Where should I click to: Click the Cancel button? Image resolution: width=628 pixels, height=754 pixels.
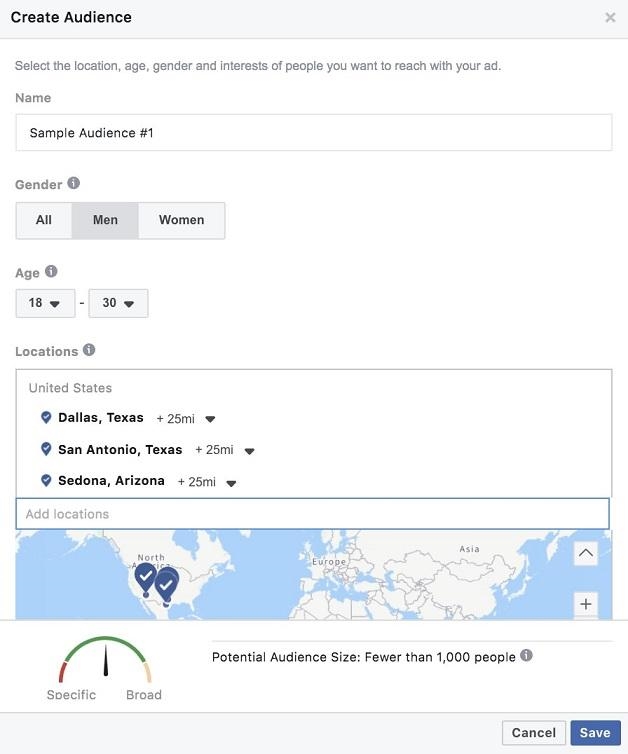[533, 733]
